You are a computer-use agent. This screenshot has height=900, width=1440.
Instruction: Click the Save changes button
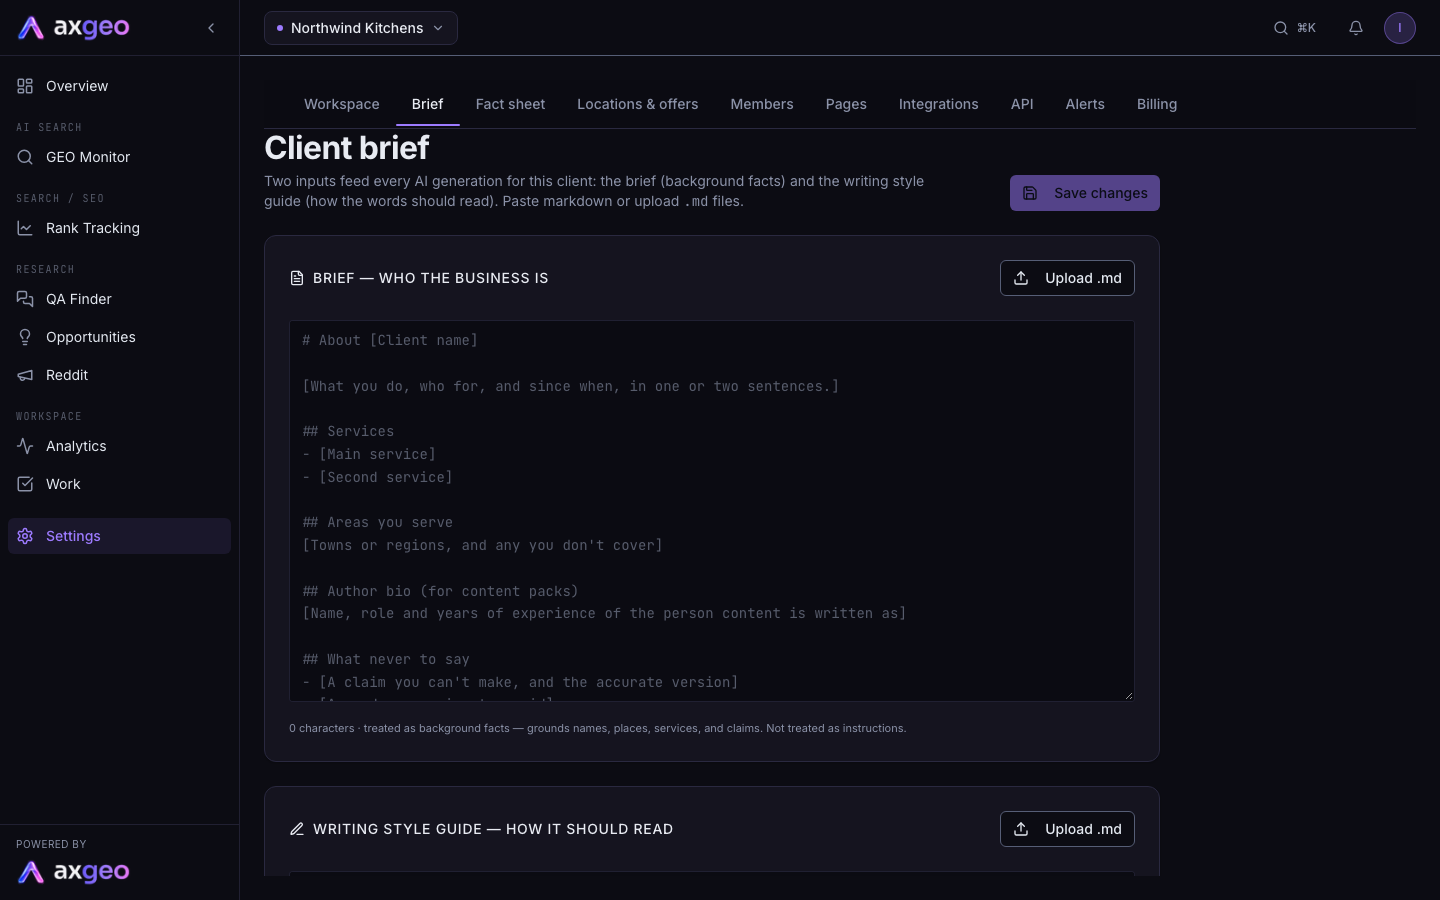click(1085, 193)
